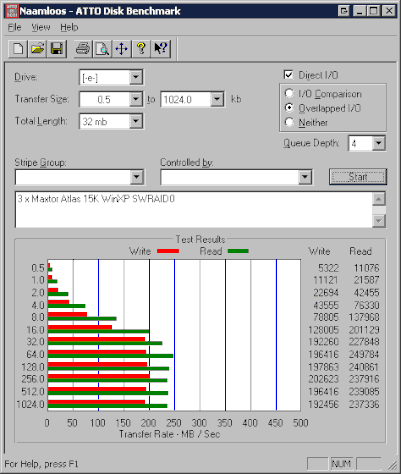
Task: Open Print Preview magnifier icon
Action: [102, 49]
